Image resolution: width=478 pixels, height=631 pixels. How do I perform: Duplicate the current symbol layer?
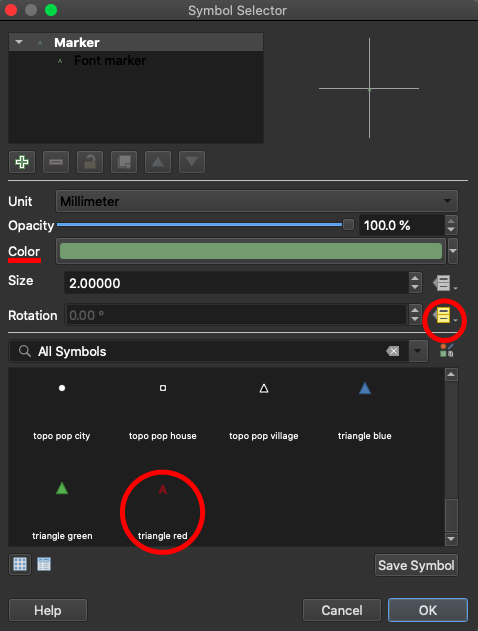click(x=124, y=162)
